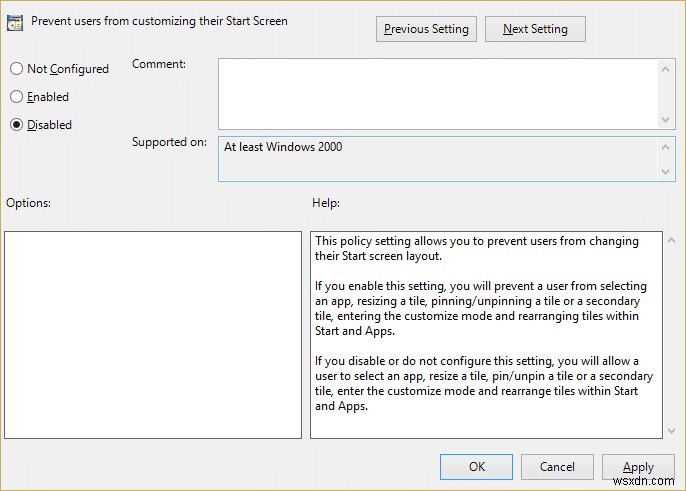Jump to the Next Setting
Screen dimensions: 686x491
tap(535, 29)
